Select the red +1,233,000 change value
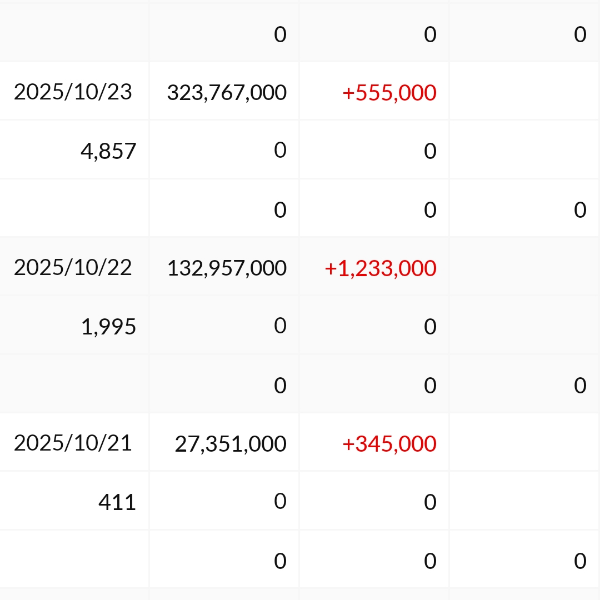Image resolution: width=600 pixels, height=600 pixels. pos(381,268)
